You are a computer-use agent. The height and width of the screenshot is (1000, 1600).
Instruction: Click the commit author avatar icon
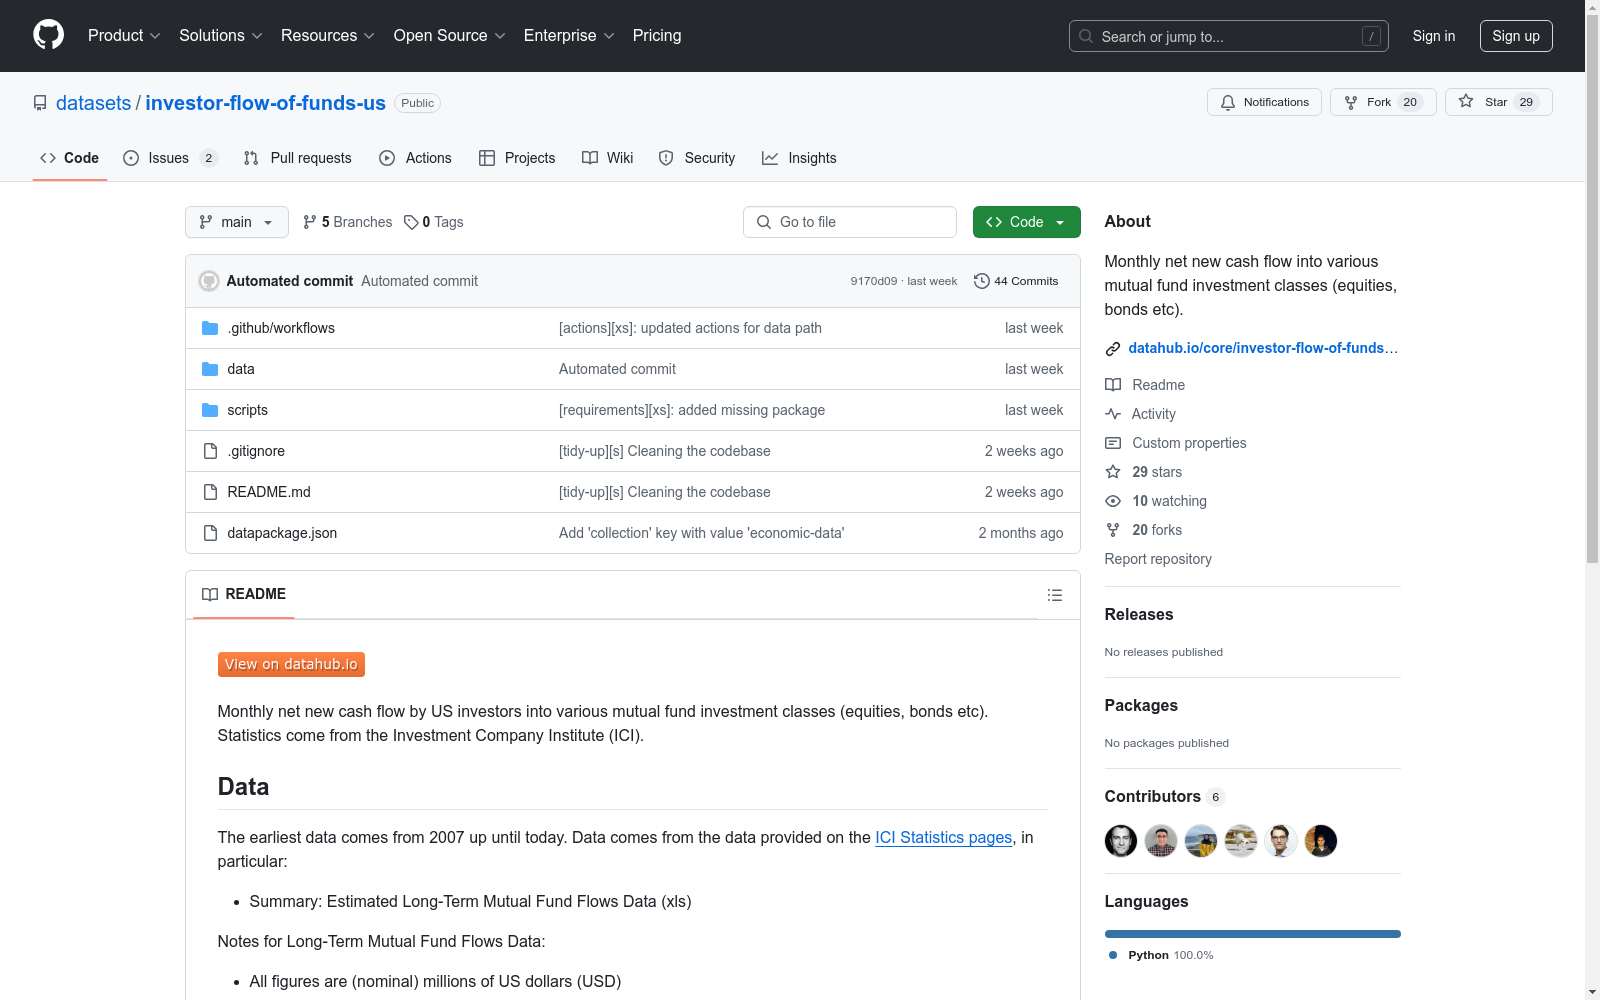(209, 281)
